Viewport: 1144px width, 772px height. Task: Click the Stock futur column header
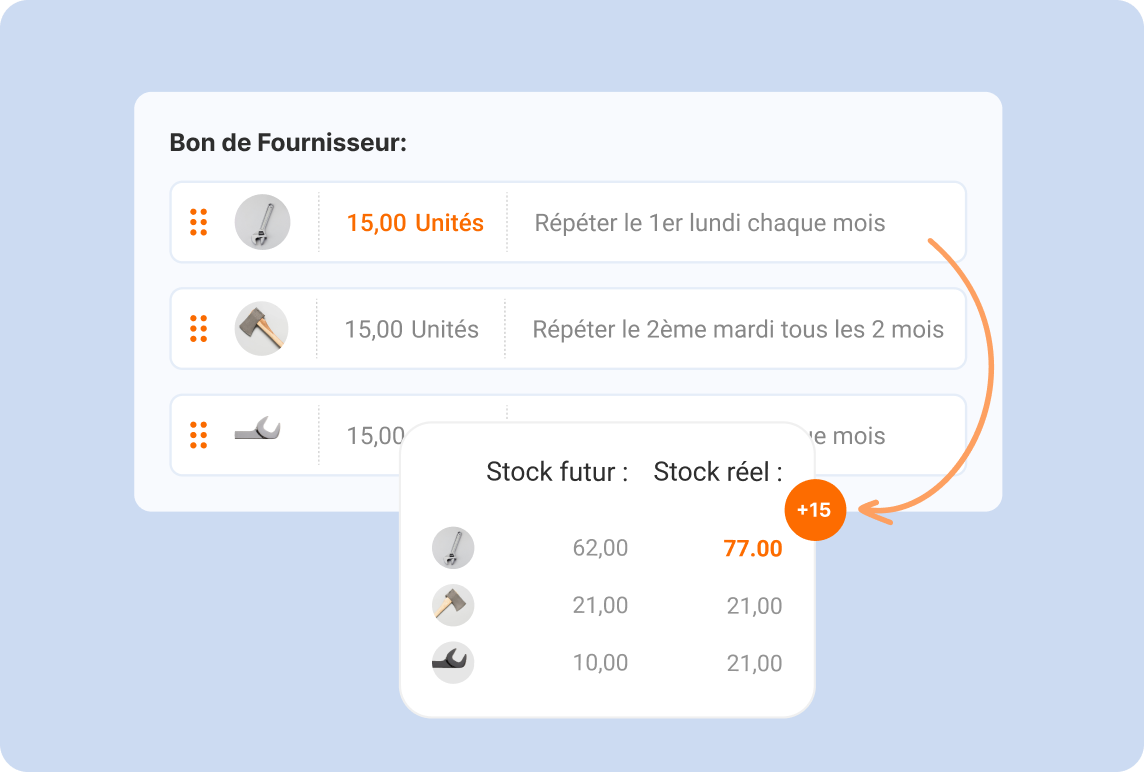pyautogui.click(x=557, y=472)
